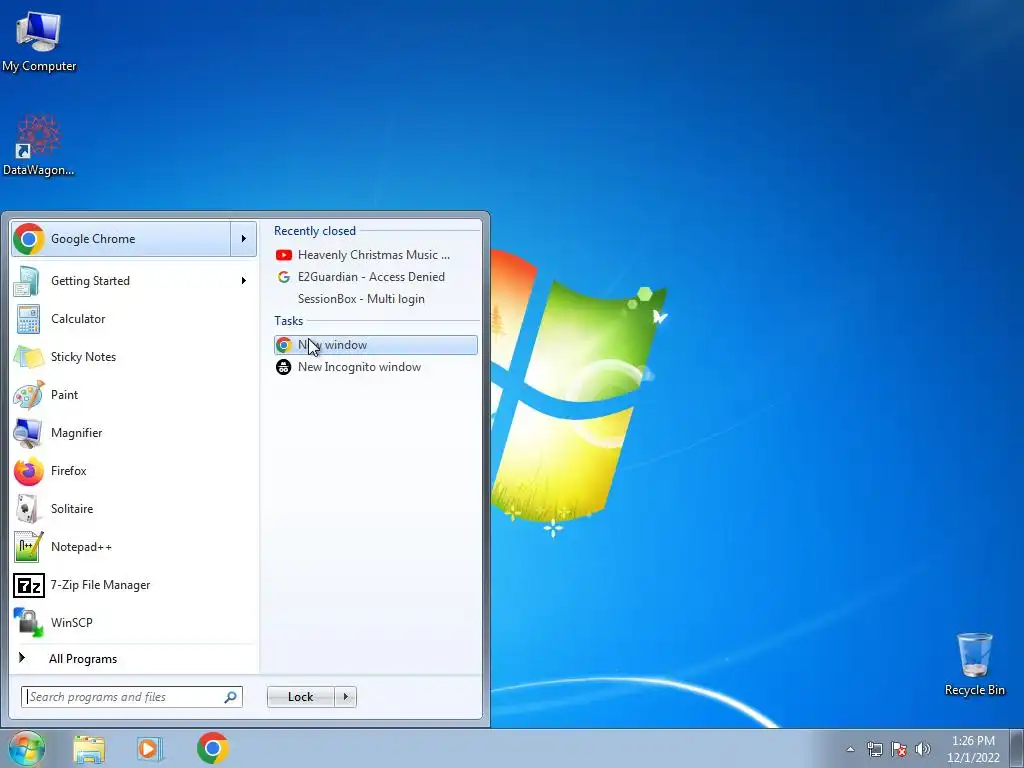Open the 7-Zip File Manager icon
This screenshot has width=1024, height=768.
point(28,585)
